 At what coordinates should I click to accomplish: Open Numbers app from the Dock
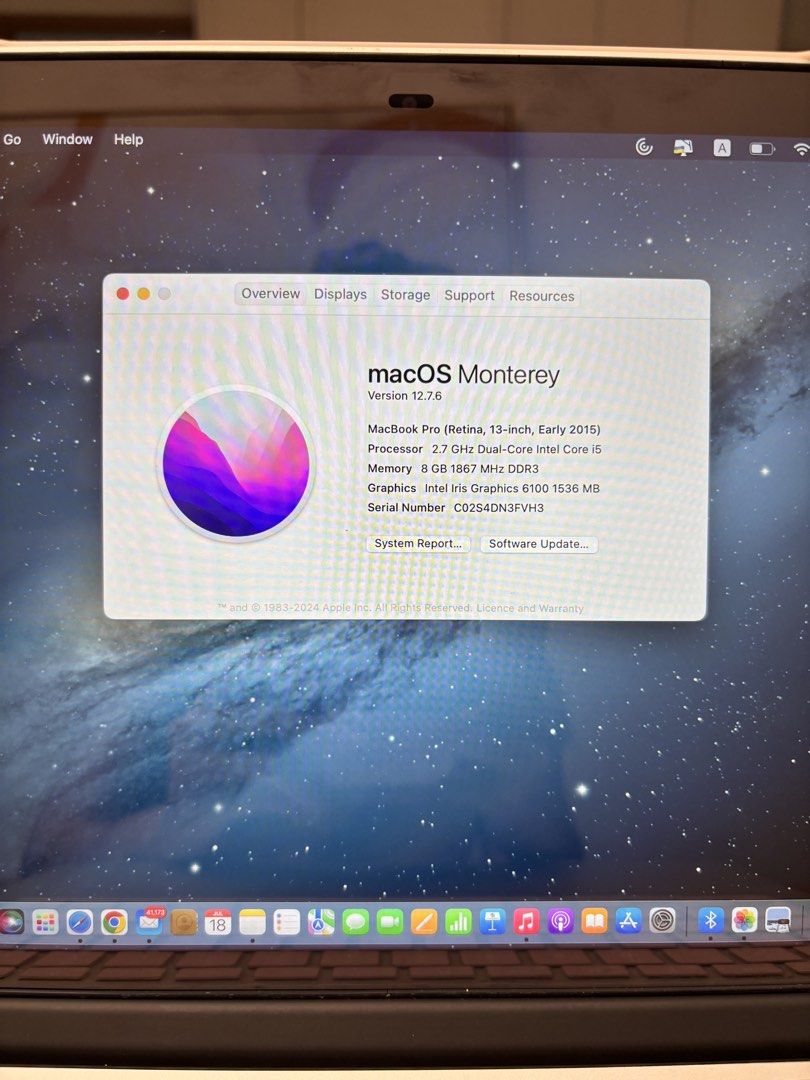coord(458,922)
